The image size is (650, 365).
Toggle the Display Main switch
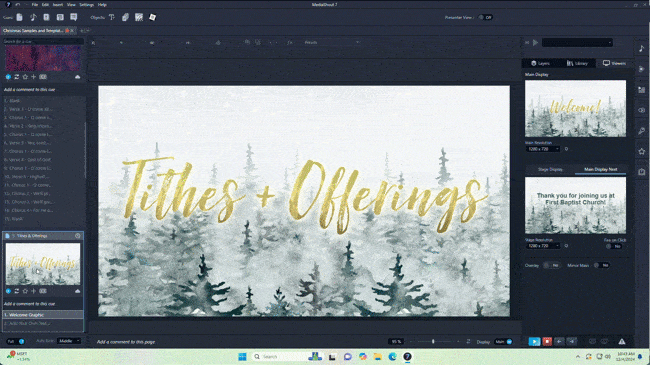(504, 341)
